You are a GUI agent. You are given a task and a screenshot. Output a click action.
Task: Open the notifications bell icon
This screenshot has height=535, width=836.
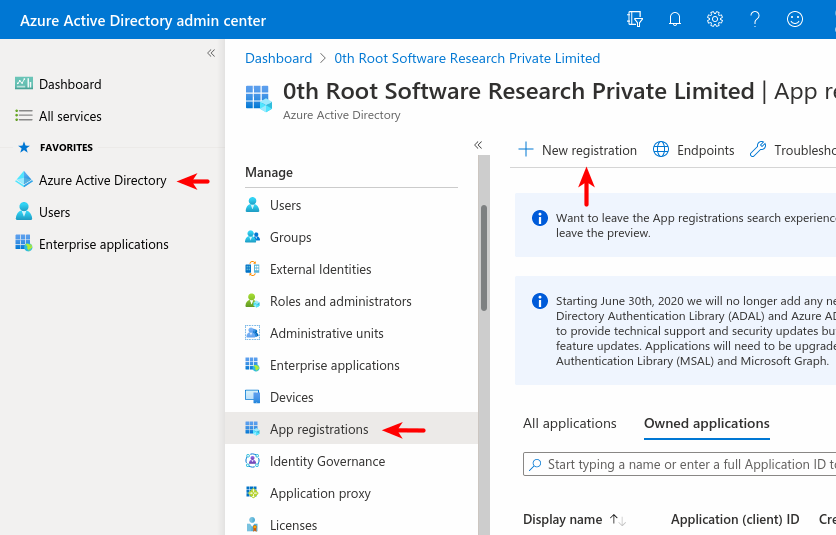tap(675, 19)
